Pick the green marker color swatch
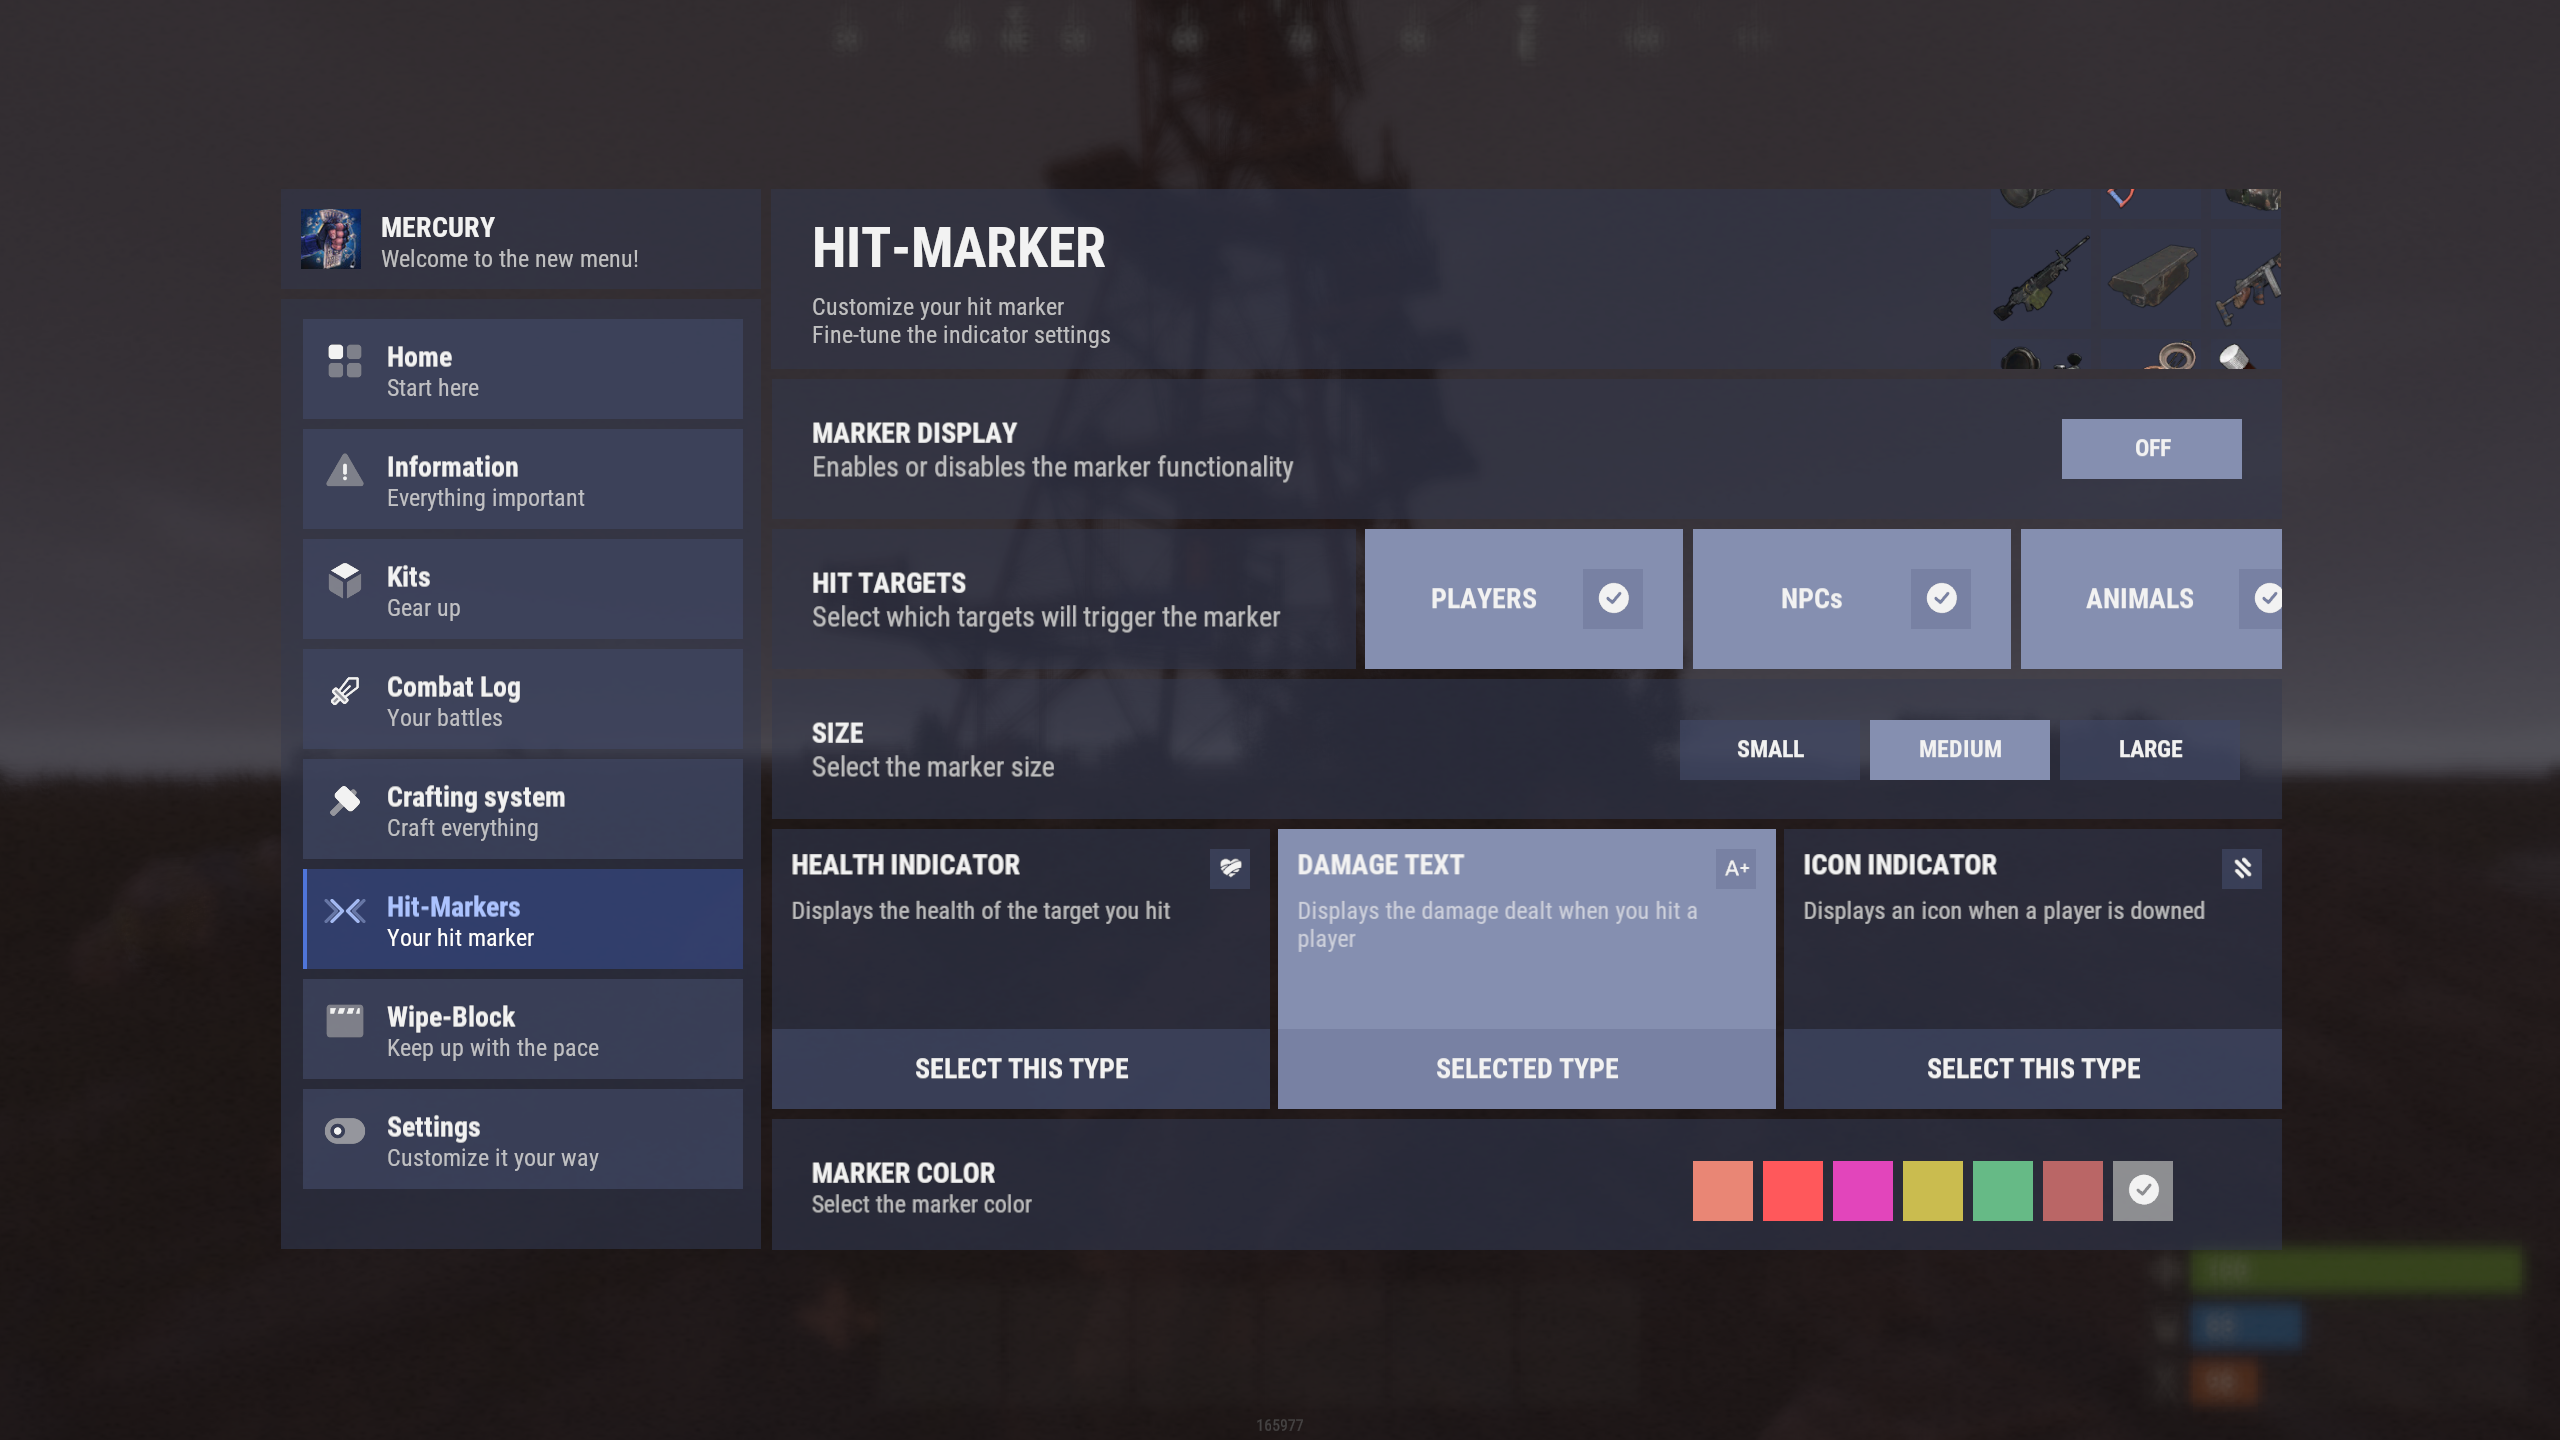Screen dimensions: 2560x1440 pyautogui.click(x=2003, y=1191)
